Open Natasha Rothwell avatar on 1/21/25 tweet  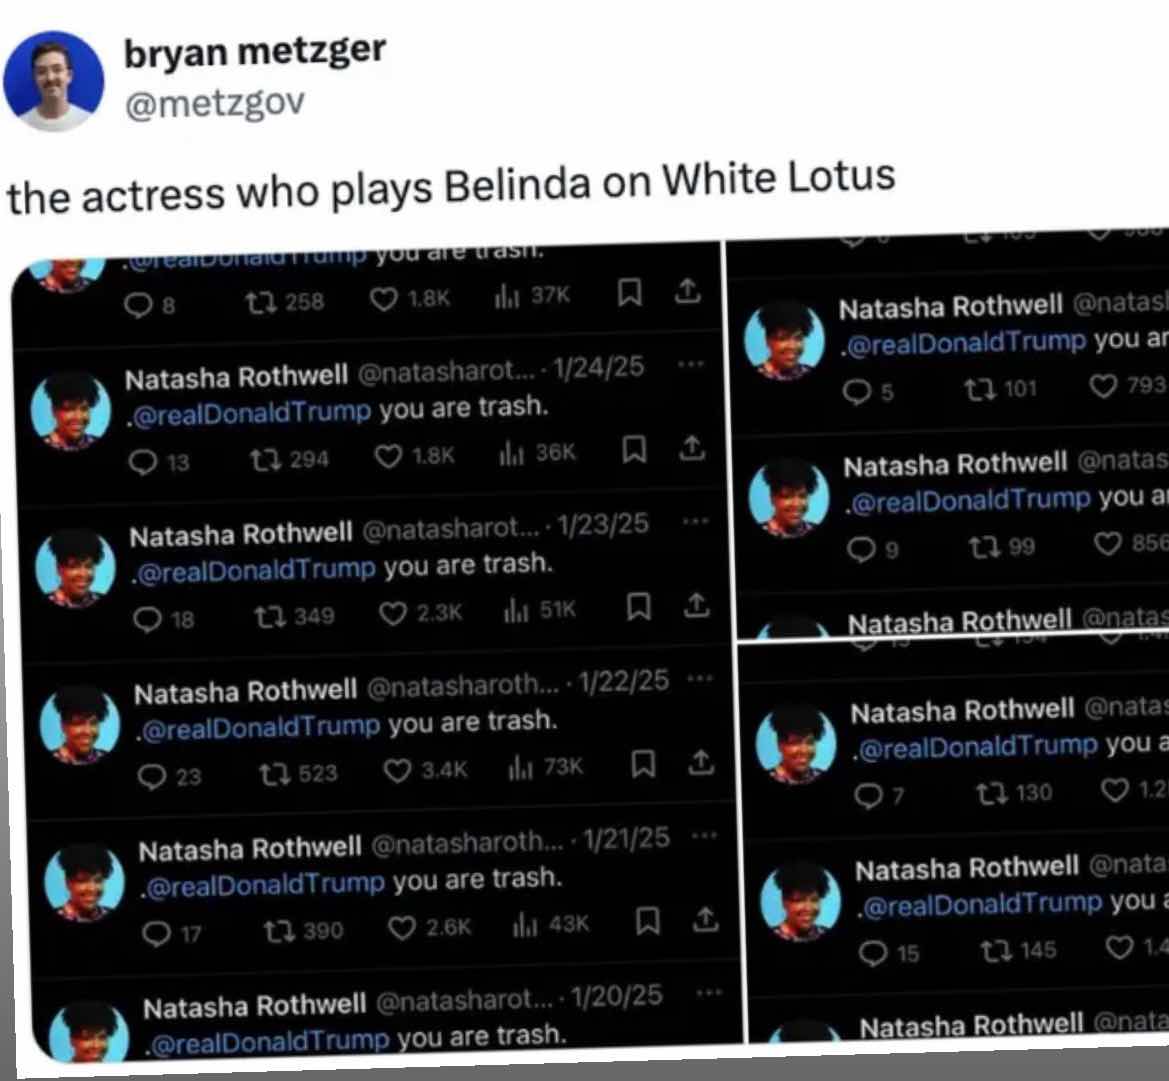84,883
